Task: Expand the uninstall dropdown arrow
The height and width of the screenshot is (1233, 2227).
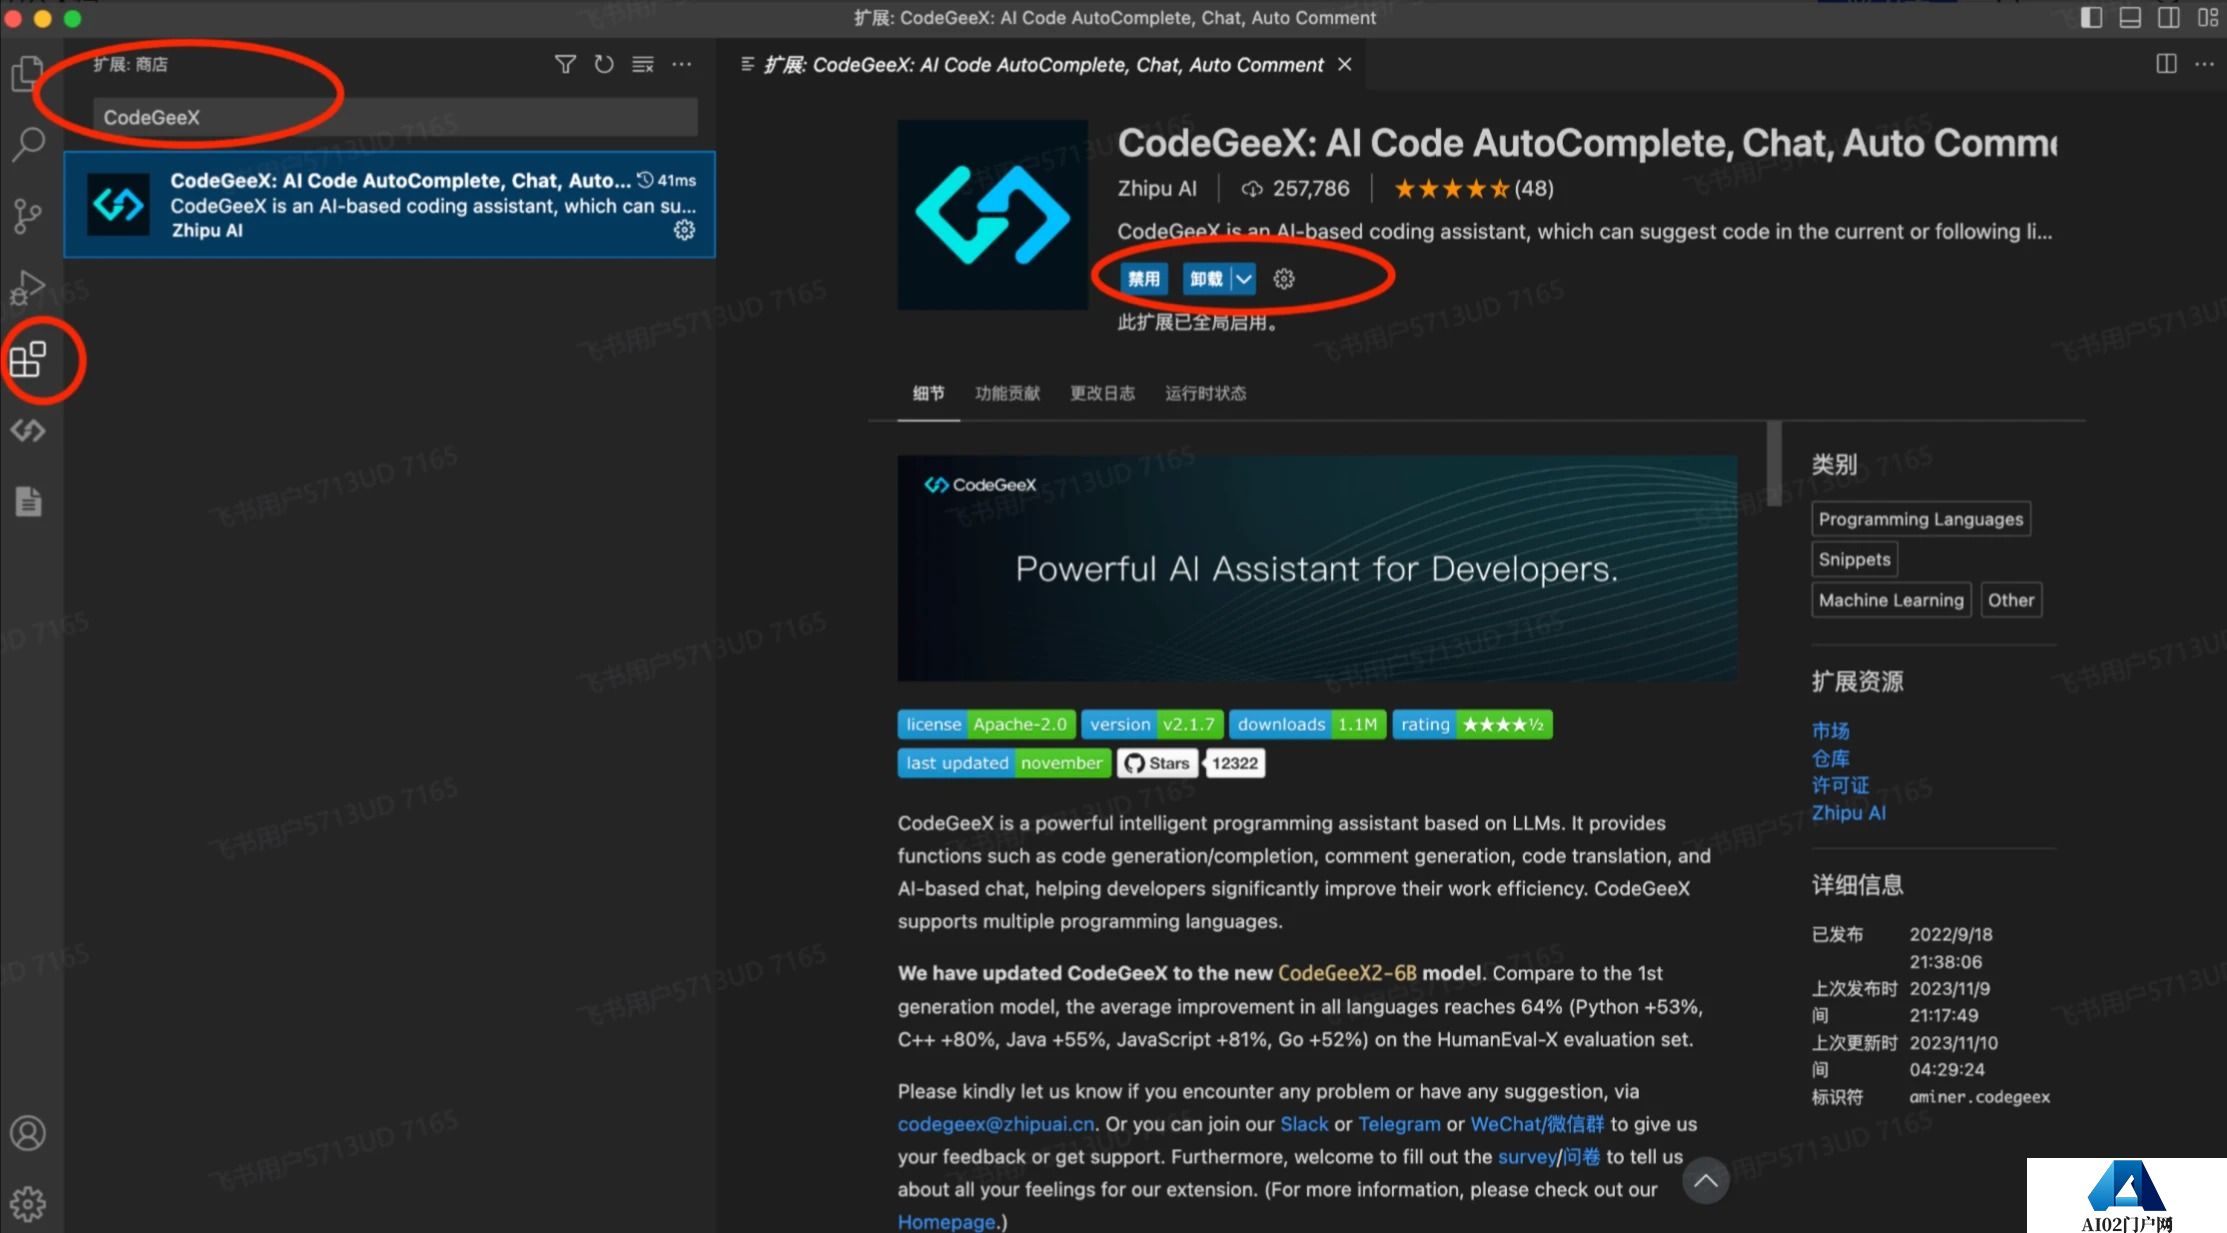Action: pyautogui.click(x=1243, y=279)
